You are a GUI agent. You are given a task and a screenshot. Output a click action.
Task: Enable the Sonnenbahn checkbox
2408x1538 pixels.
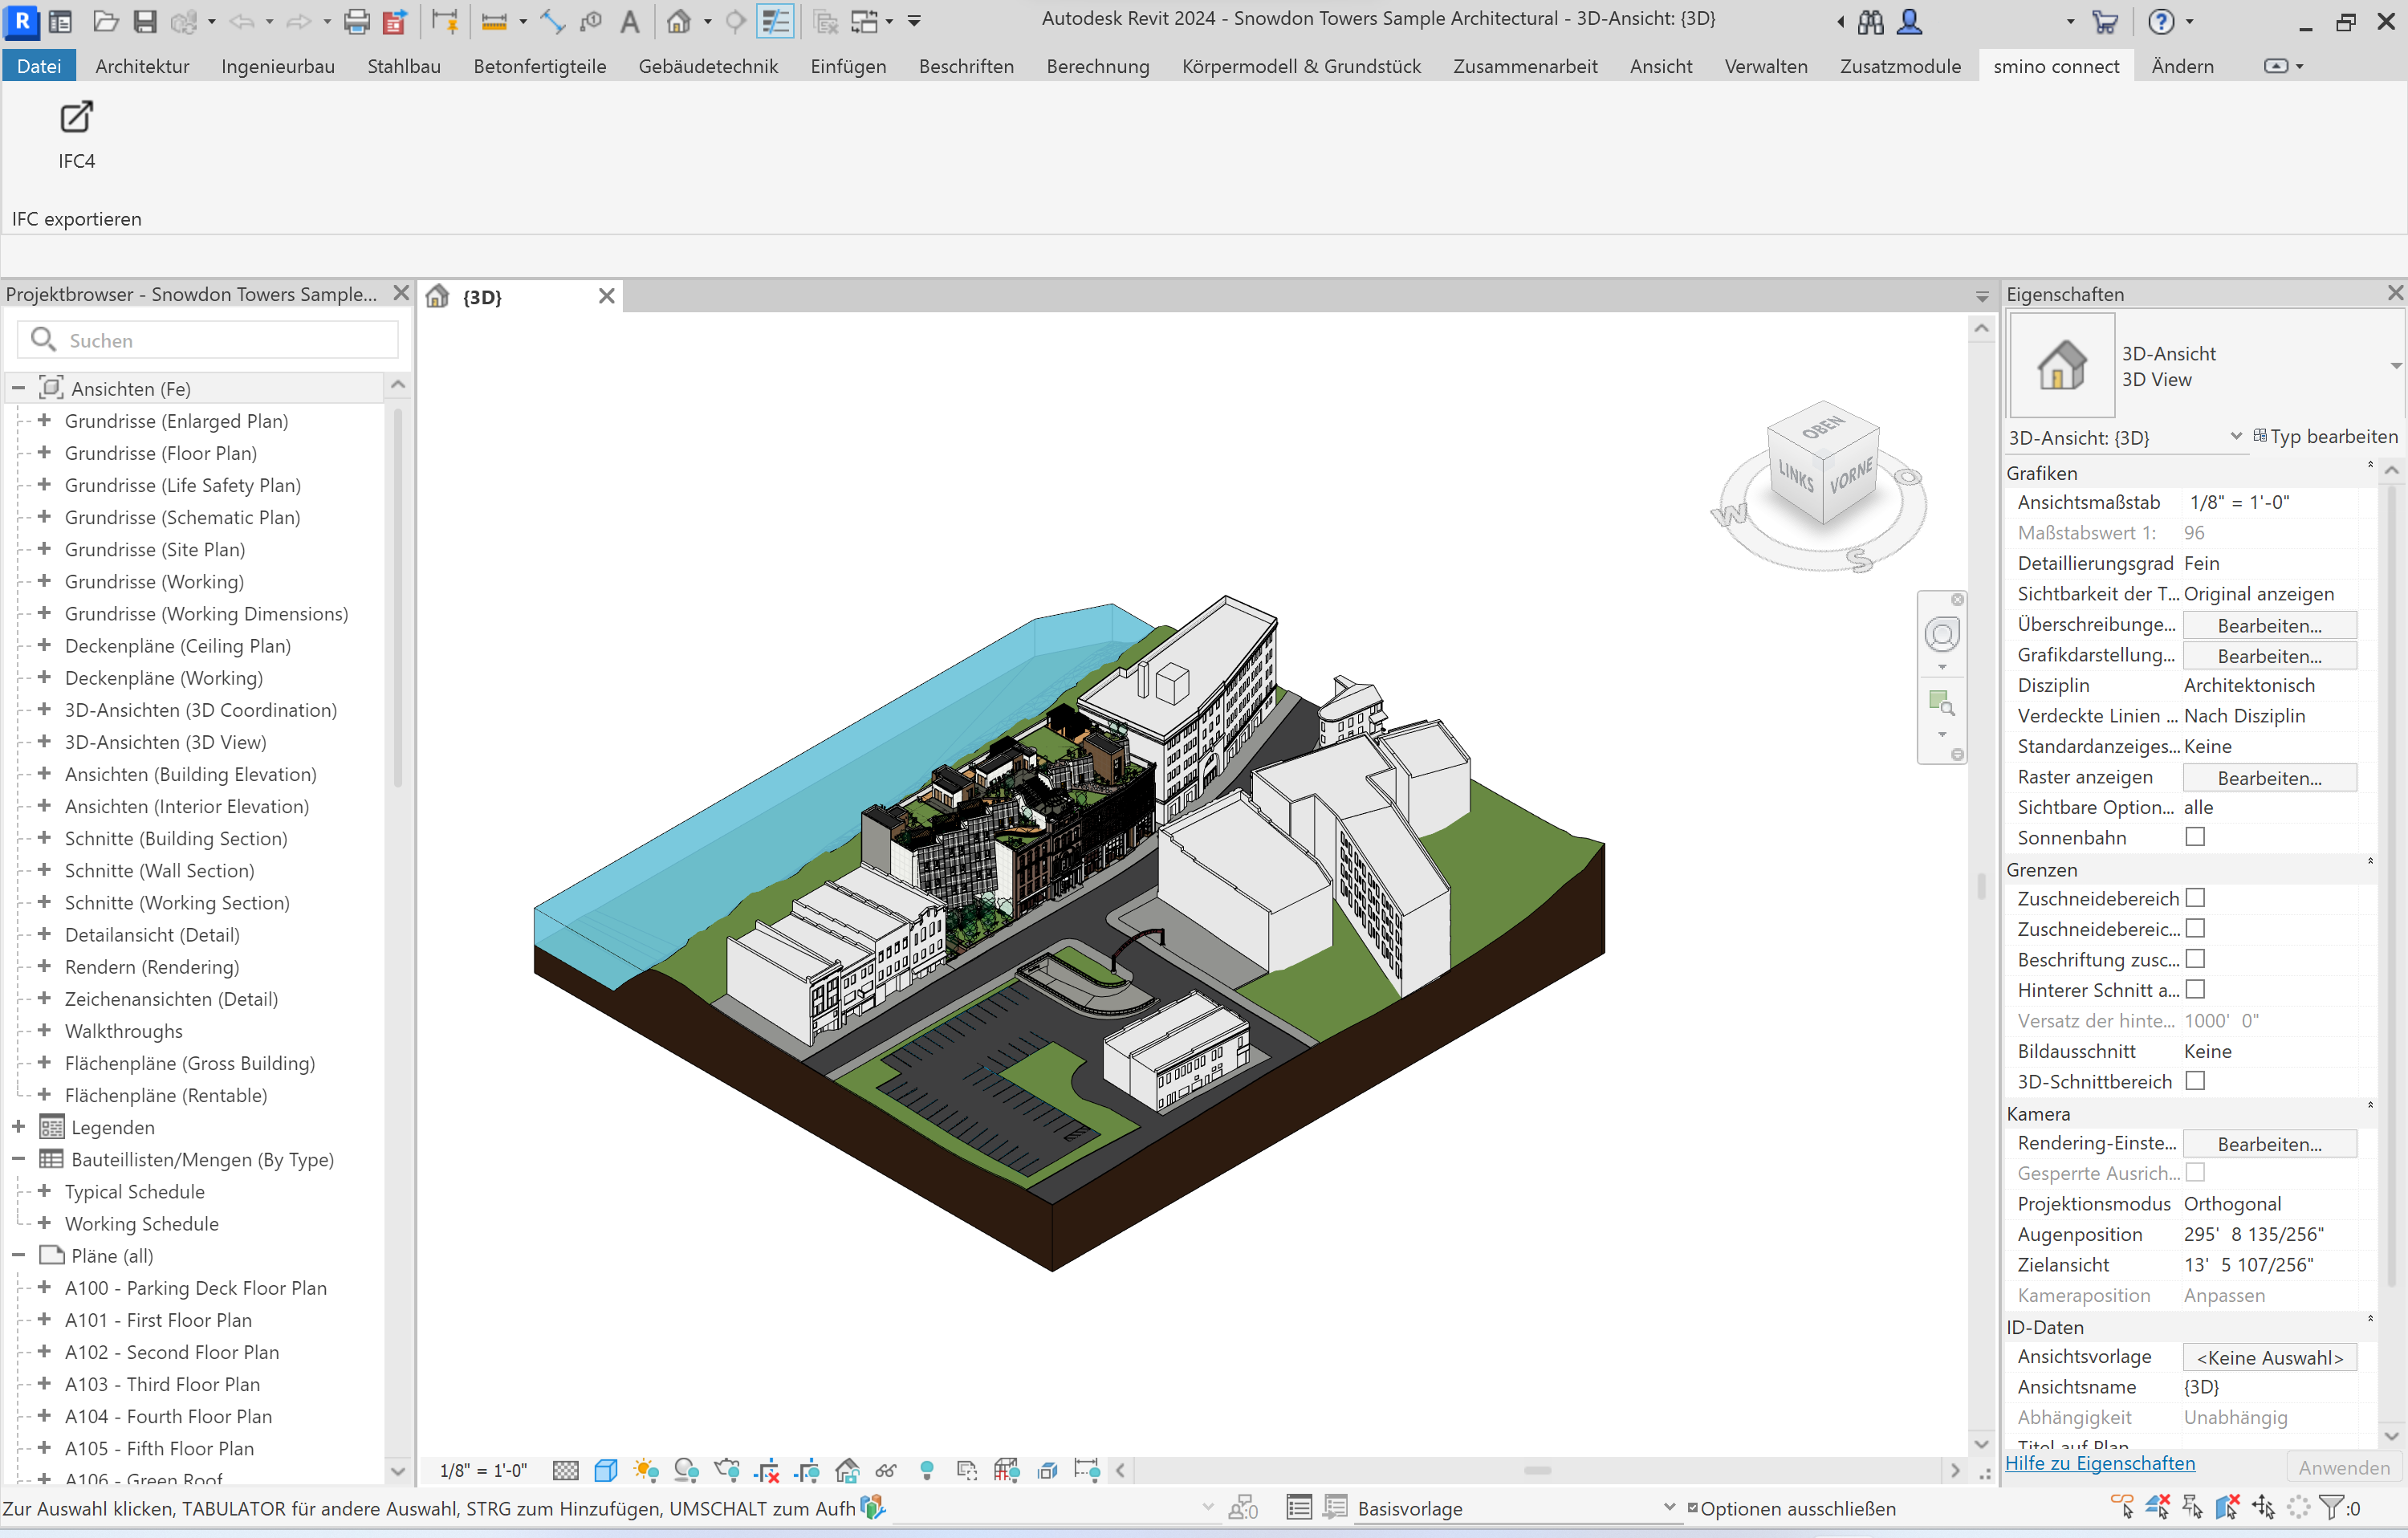pos(2194,837)
